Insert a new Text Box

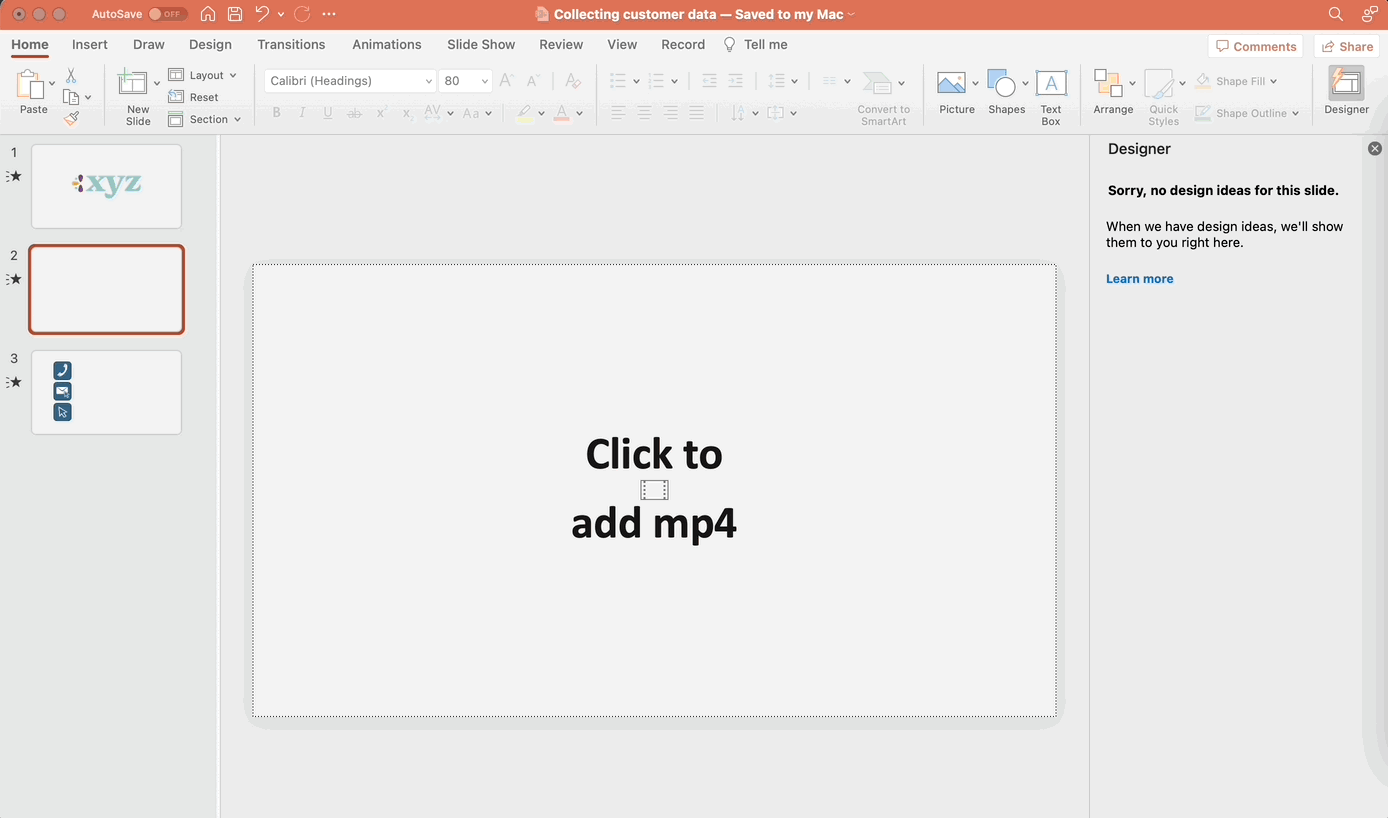(1050, 95)
